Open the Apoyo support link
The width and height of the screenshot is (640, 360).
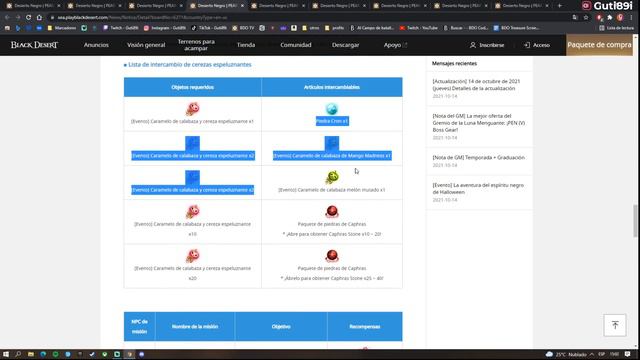pyautogui.click(x=395, y=45)
